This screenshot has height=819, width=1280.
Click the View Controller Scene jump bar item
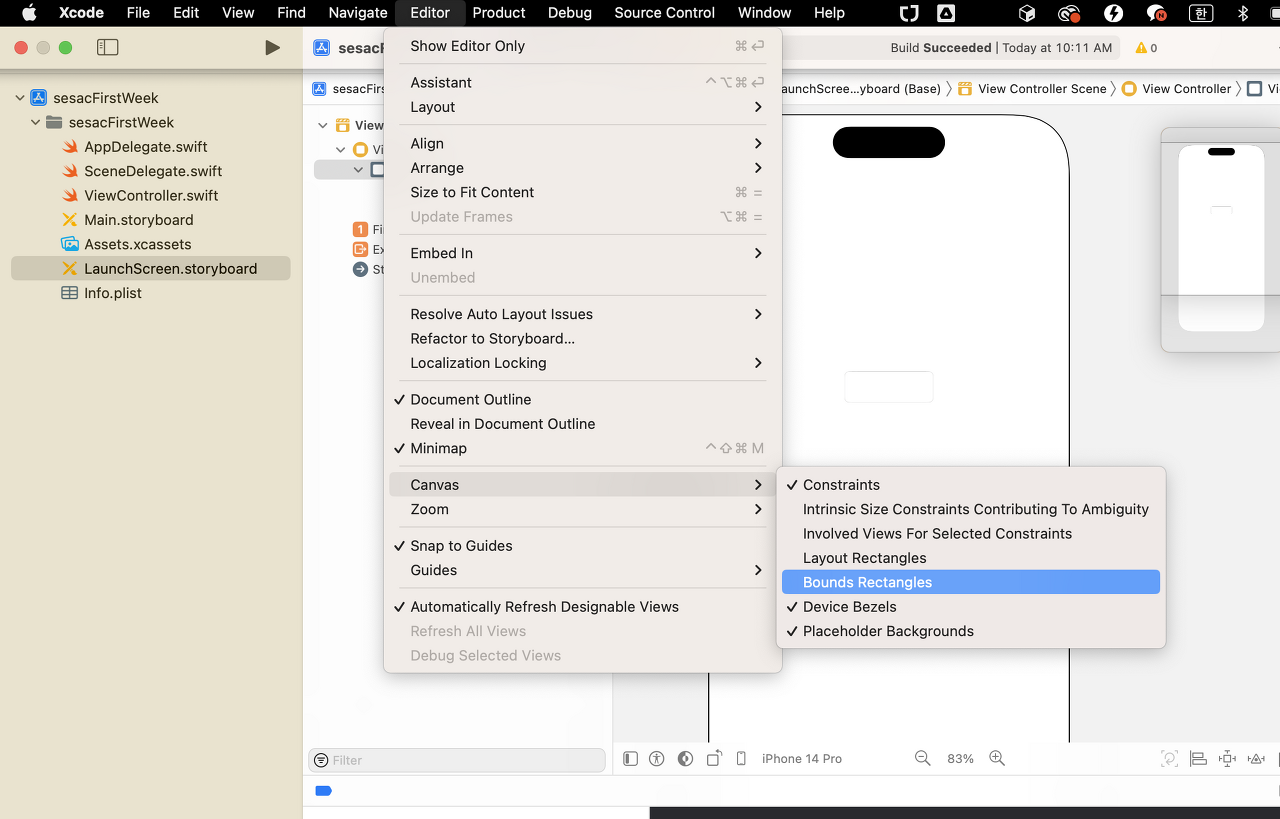[1032, 89]
